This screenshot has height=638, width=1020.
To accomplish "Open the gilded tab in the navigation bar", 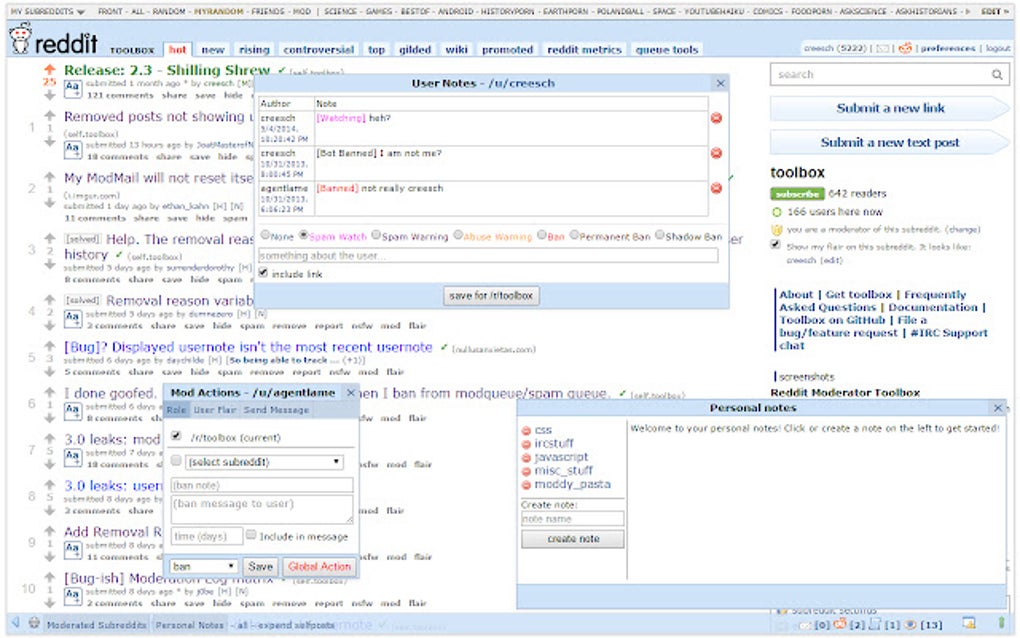I will click(x=414, y=48).
